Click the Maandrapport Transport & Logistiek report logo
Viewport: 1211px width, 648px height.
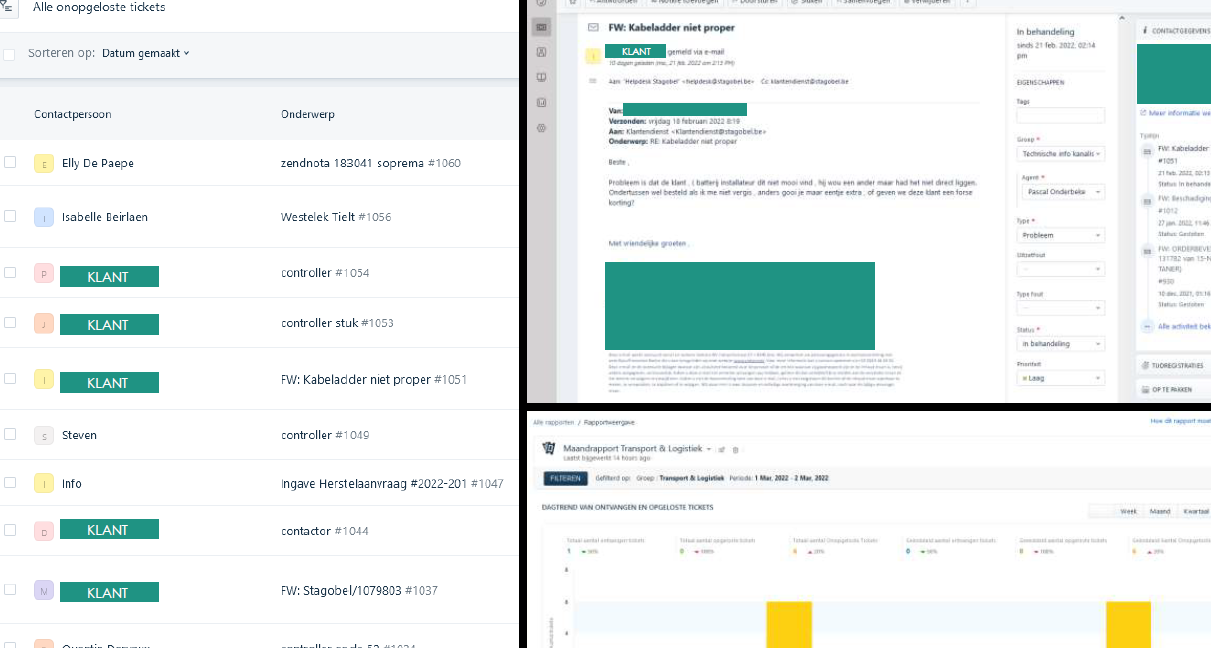click(548, 449)
